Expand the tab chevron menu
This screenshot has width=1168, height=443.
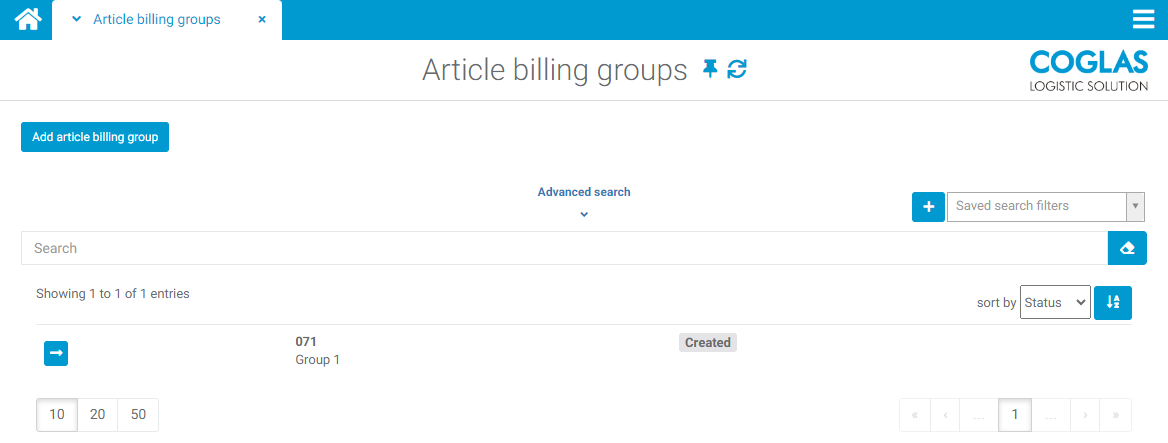click(x=77, y=20)
